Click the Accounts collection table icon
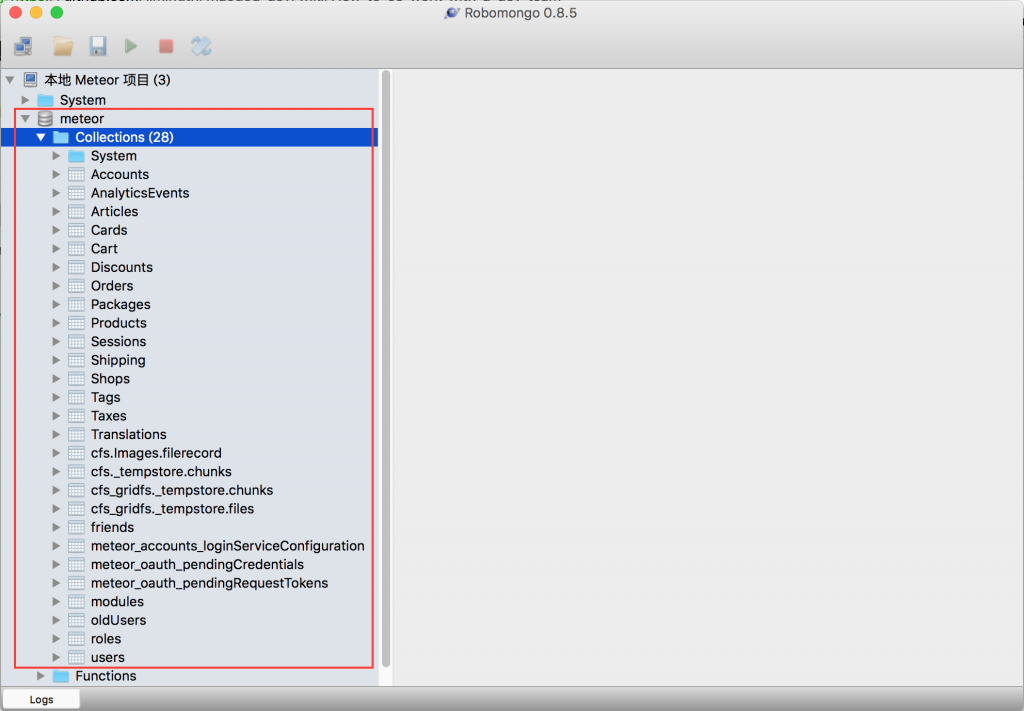The width and height of the screenshot is (1024, 711). 76,174
